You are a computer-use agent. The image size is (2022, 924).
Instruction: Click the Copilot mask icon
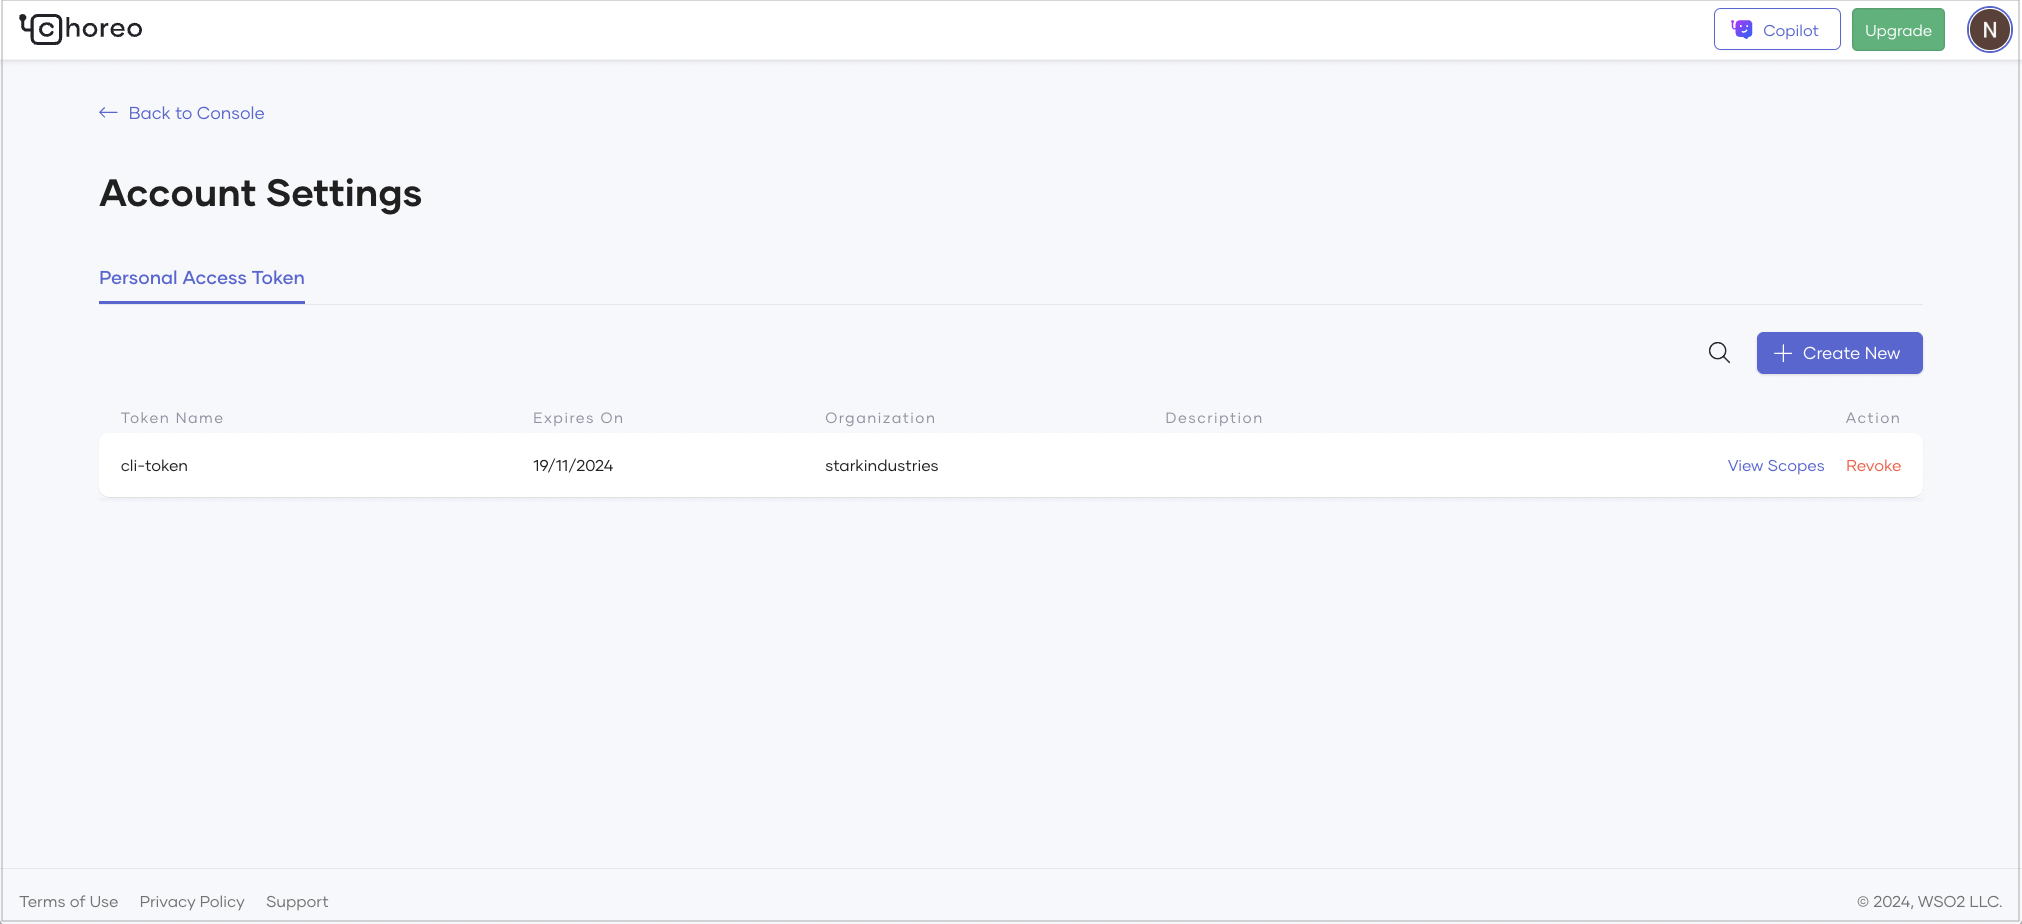pyautogui.click(x=1740, y=28)
